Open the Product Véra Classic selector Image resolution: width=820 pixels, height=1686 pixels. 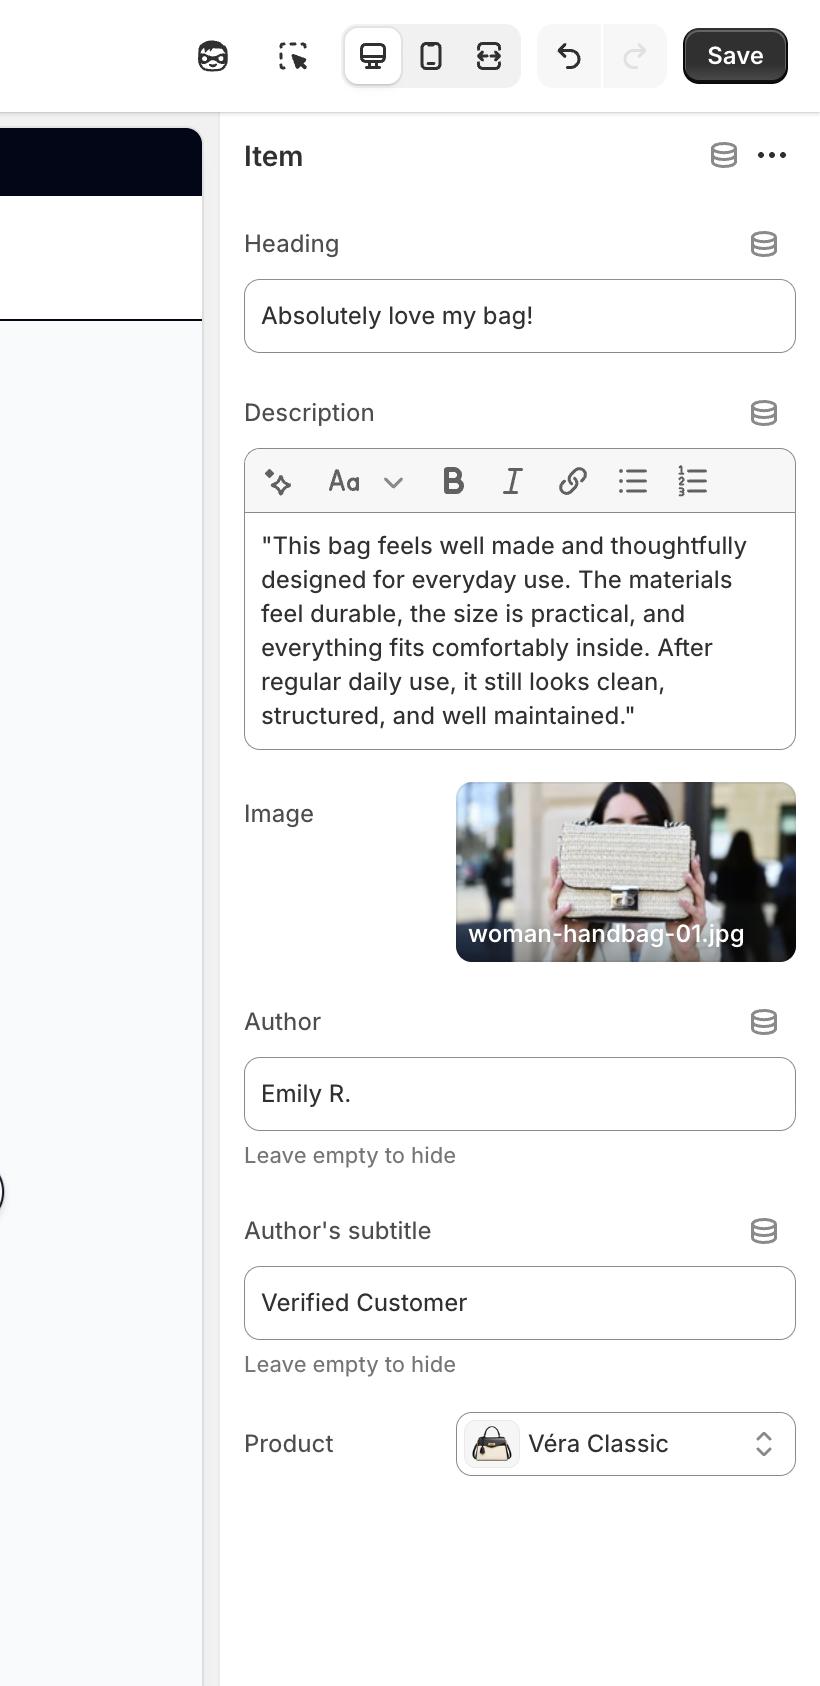tap(625, 1444)
